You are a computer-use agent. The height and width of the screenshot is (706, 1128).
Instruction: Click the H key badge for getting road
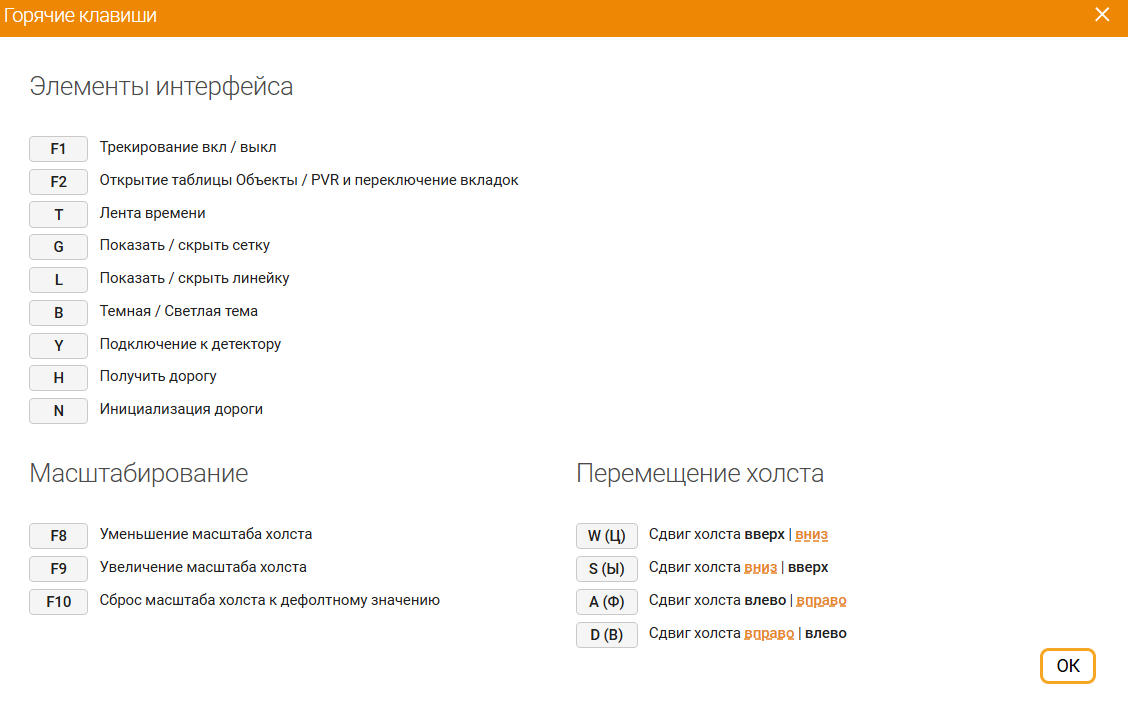coord(58,377)
